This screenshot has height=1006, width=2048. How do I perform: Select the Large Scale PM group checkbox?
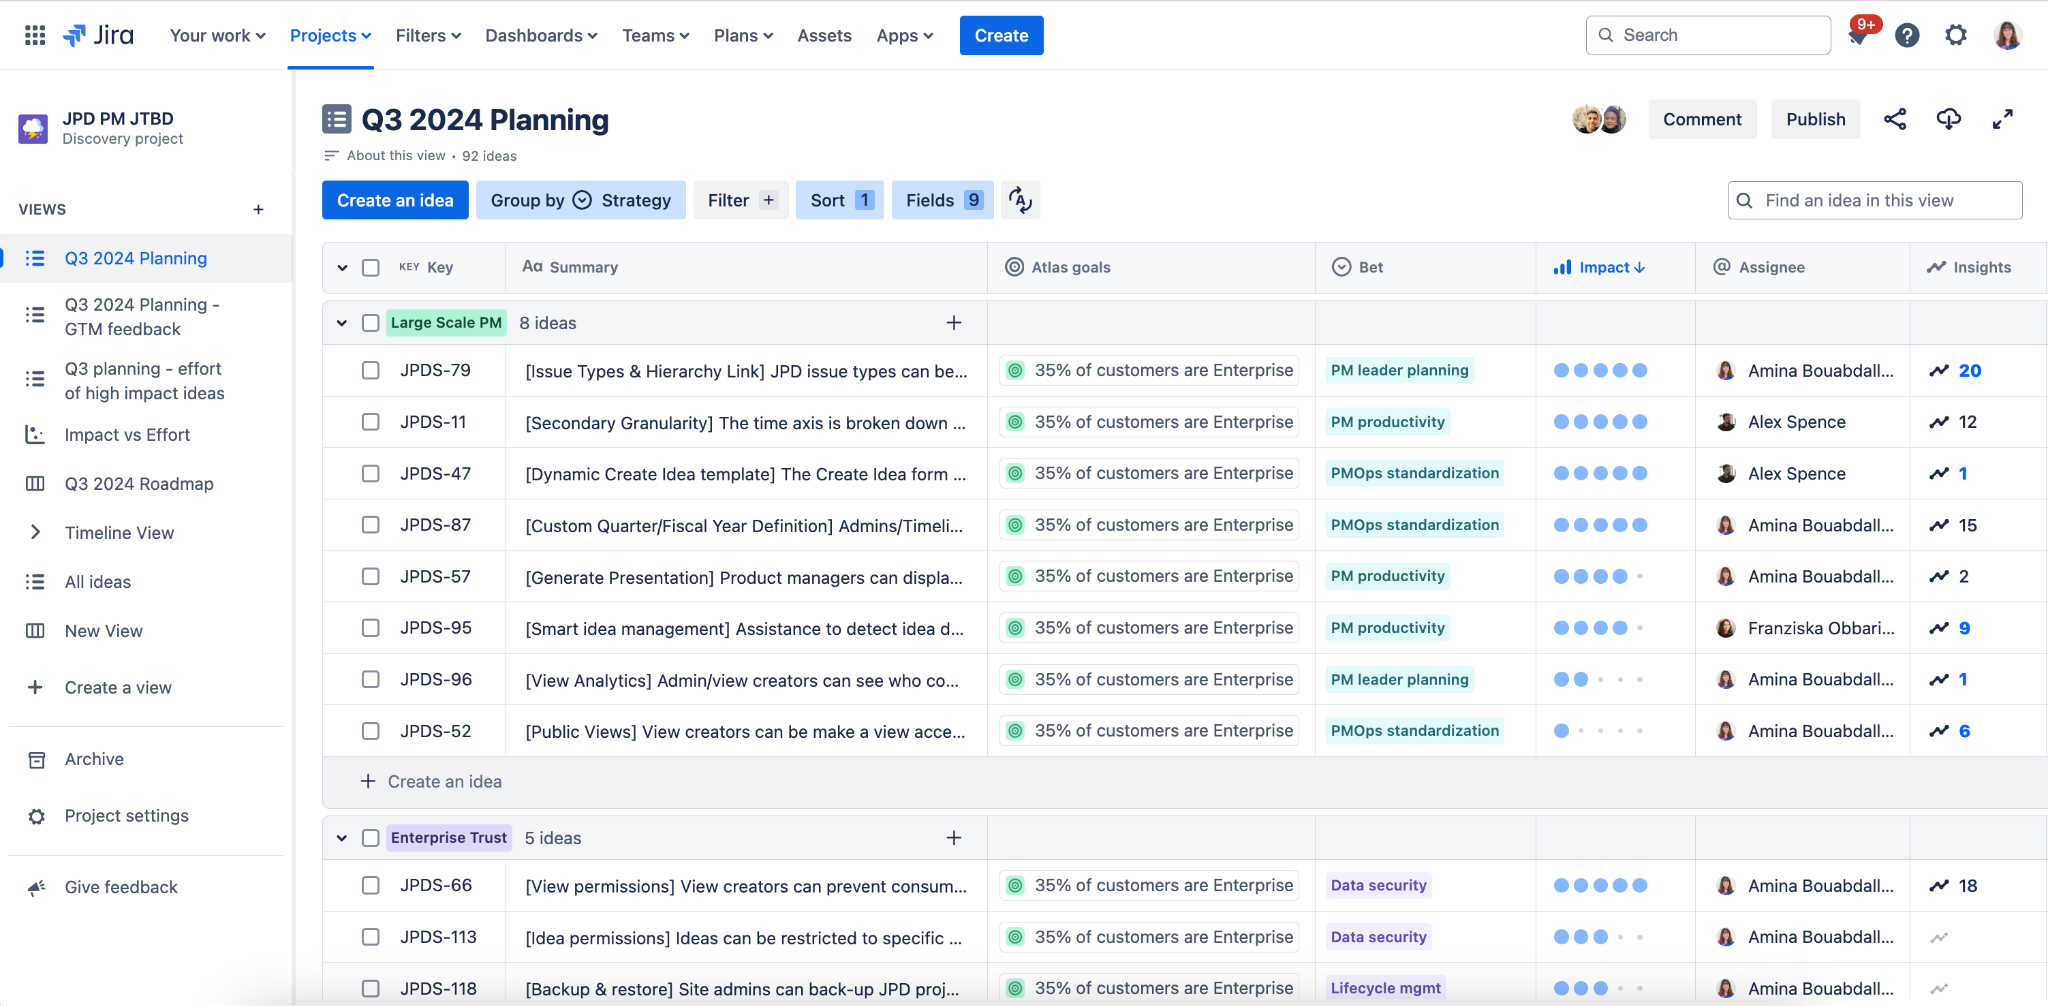click(371, 323)
